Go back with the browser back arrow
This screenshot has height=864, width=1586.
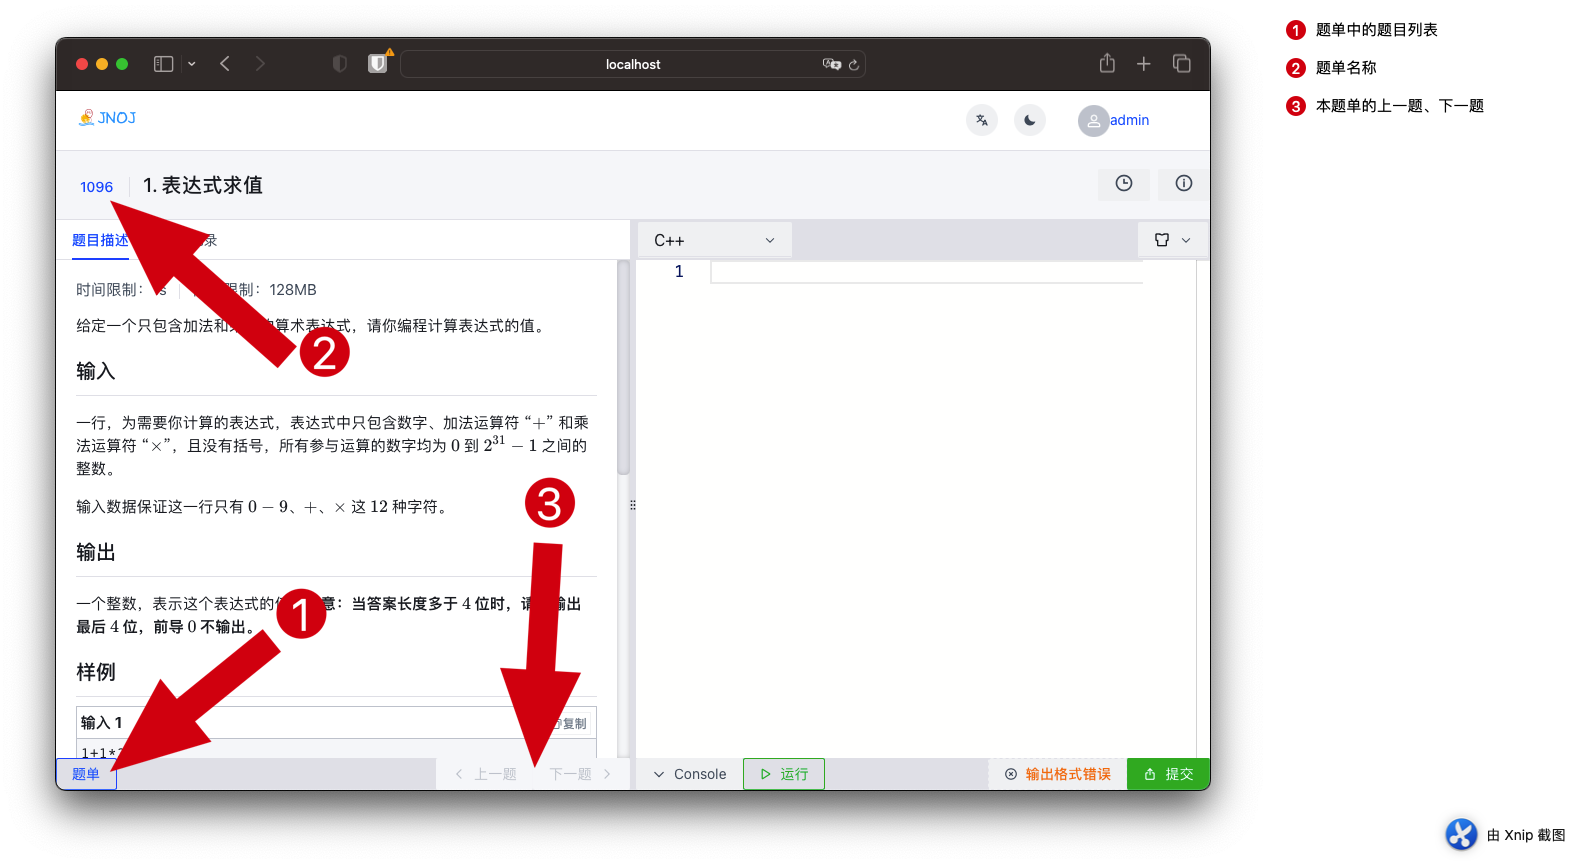pyautogui.click(x=225, y=64)
